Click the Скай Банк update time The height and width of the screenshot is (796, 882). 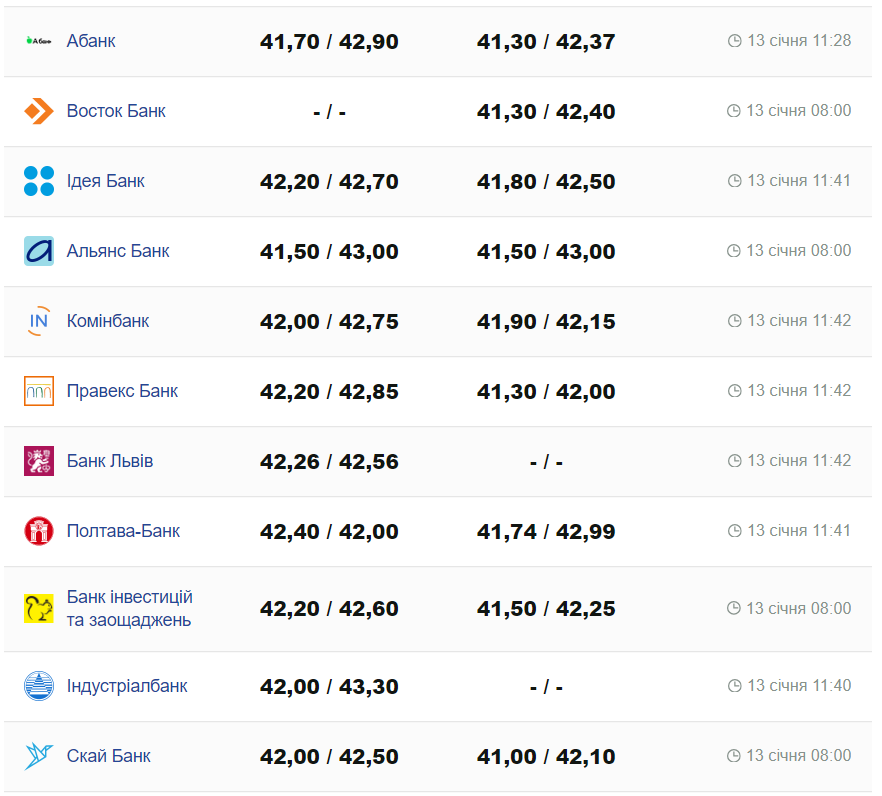pyautogui.click(x=789, y=756)
